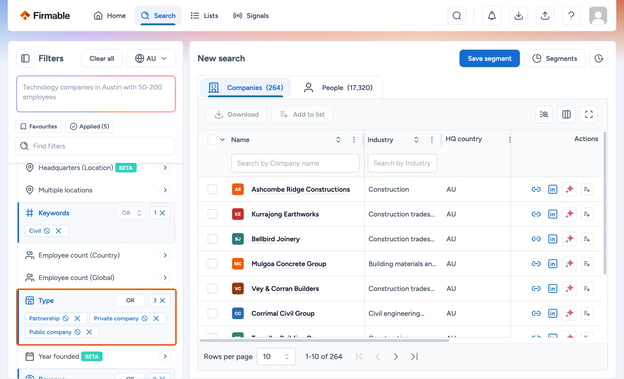This screenshot has width=624, height=379.
Task: Add Kurrajong Earthworks to list icon
Action: (x=587, y=214)
